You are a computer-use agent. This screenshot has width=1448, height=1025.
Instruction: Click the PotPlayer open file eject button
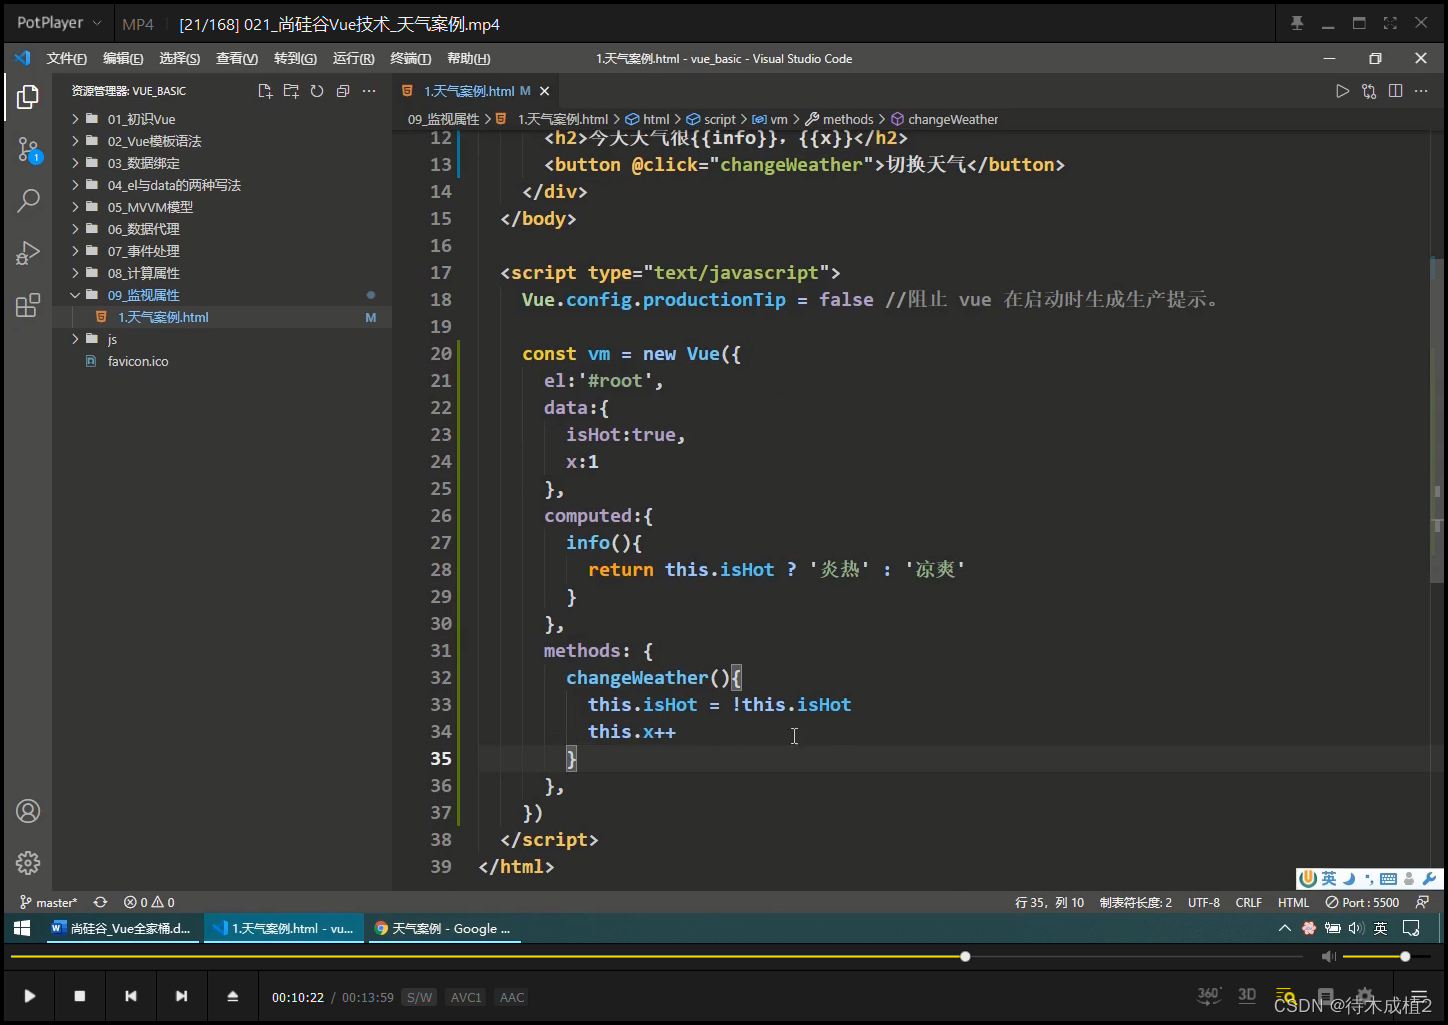pyautogui.click(x=233, y=996)
